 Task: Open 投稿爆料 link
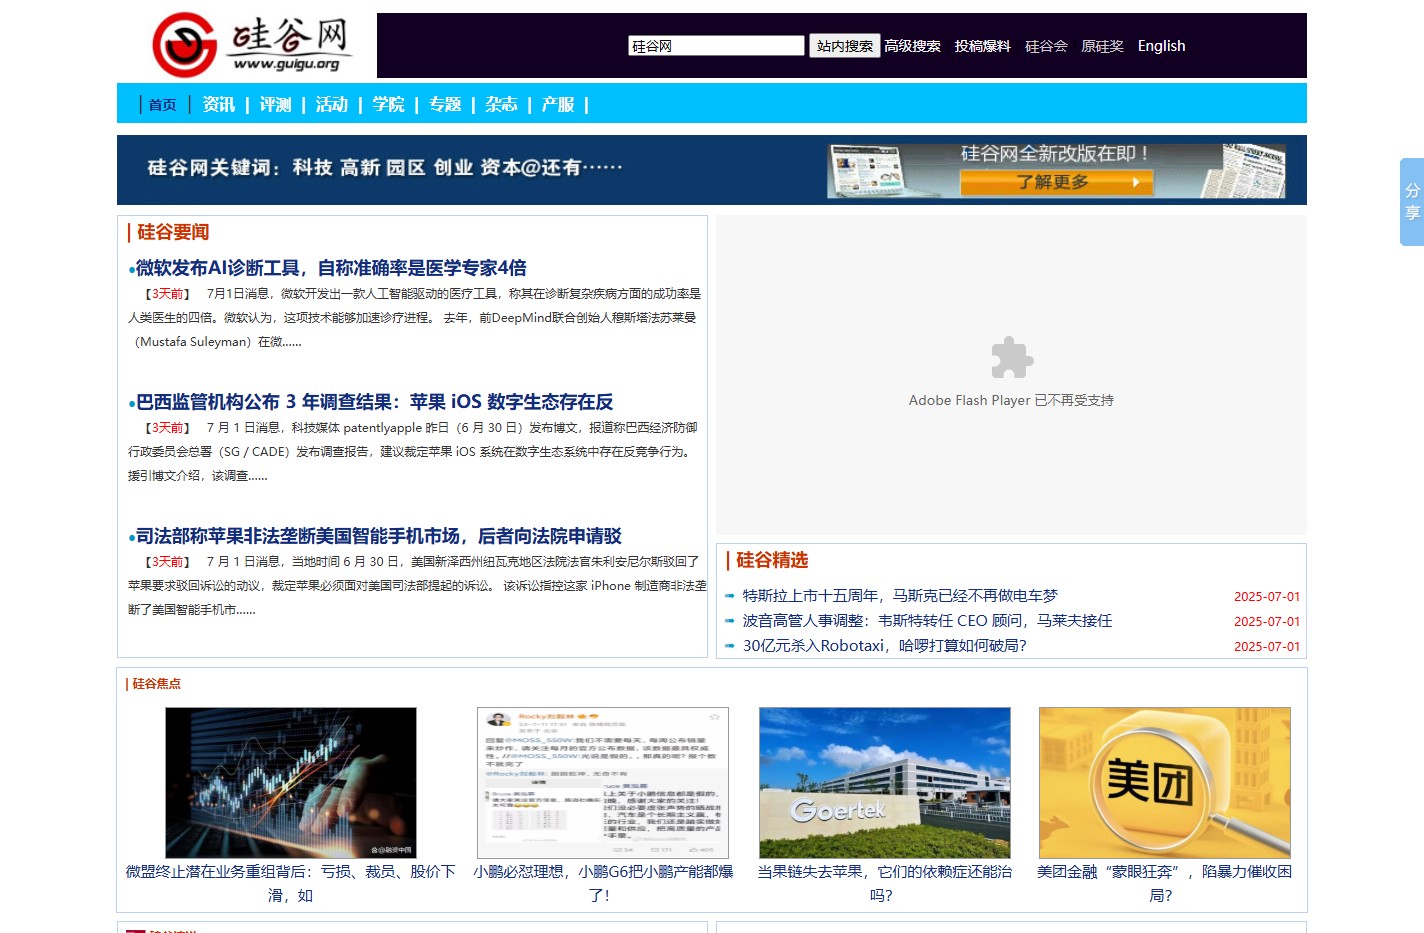point(982,46)
